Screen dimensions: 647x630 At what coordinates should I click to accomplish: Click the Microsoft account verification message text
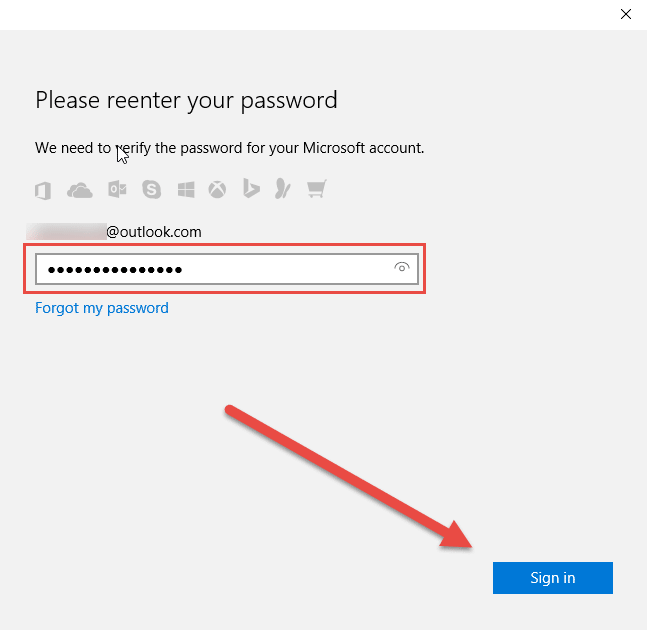tap(229, 148)
